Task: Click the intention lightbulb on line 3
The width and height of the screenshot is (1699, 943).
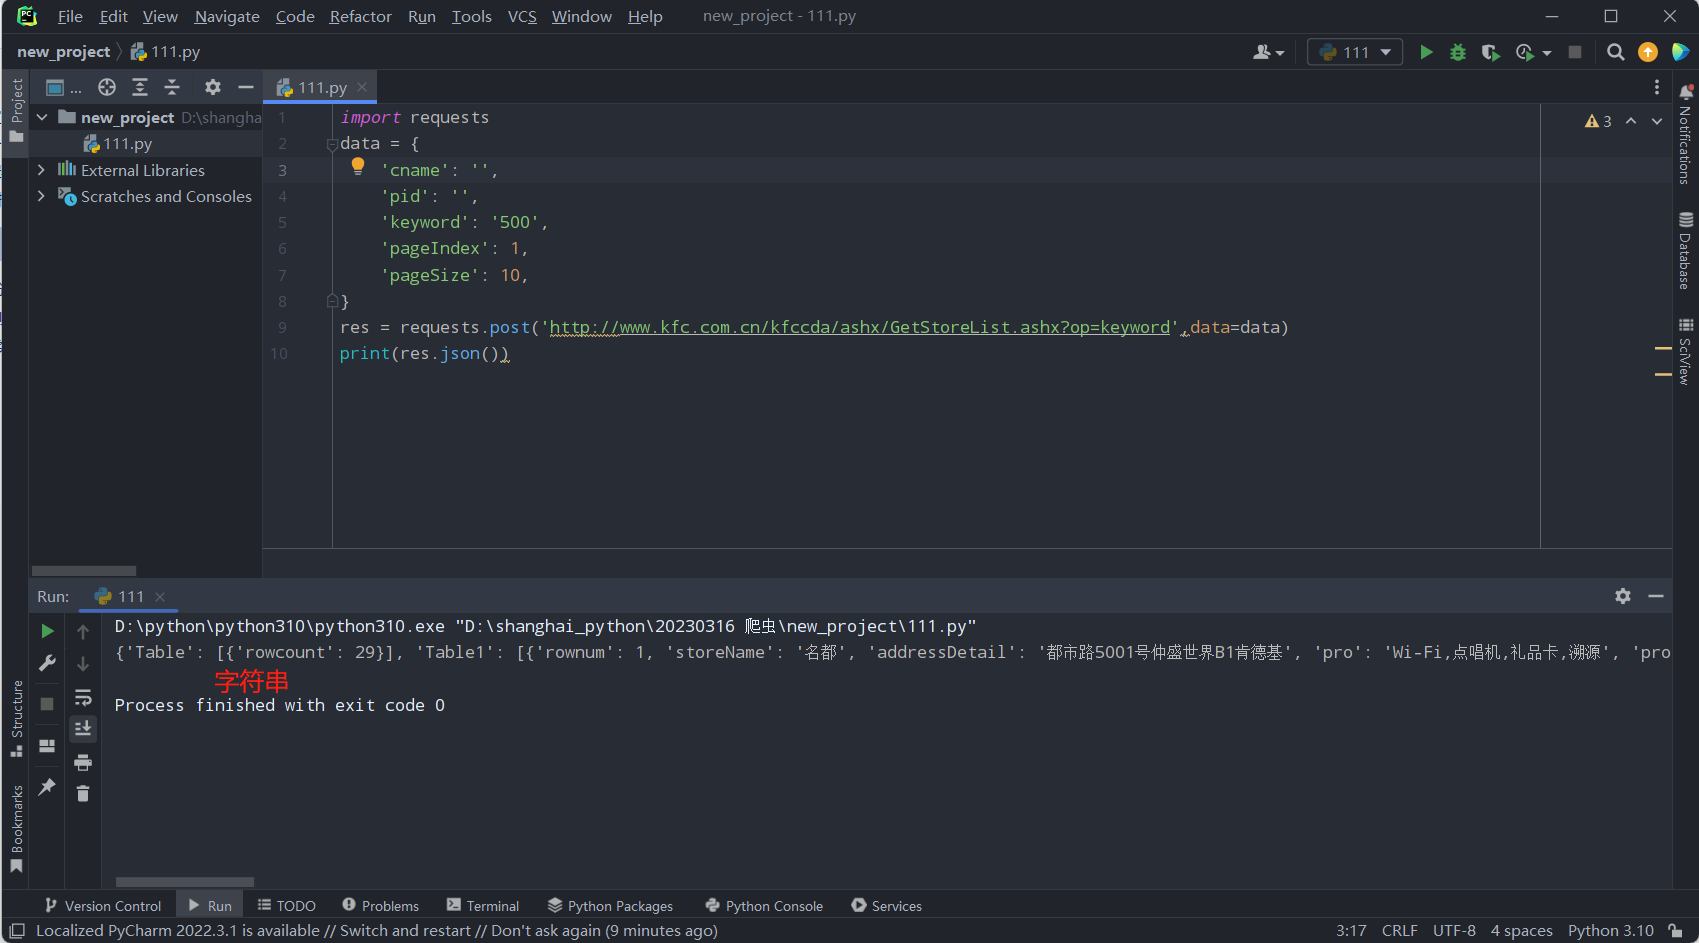Action: (358, 167)
